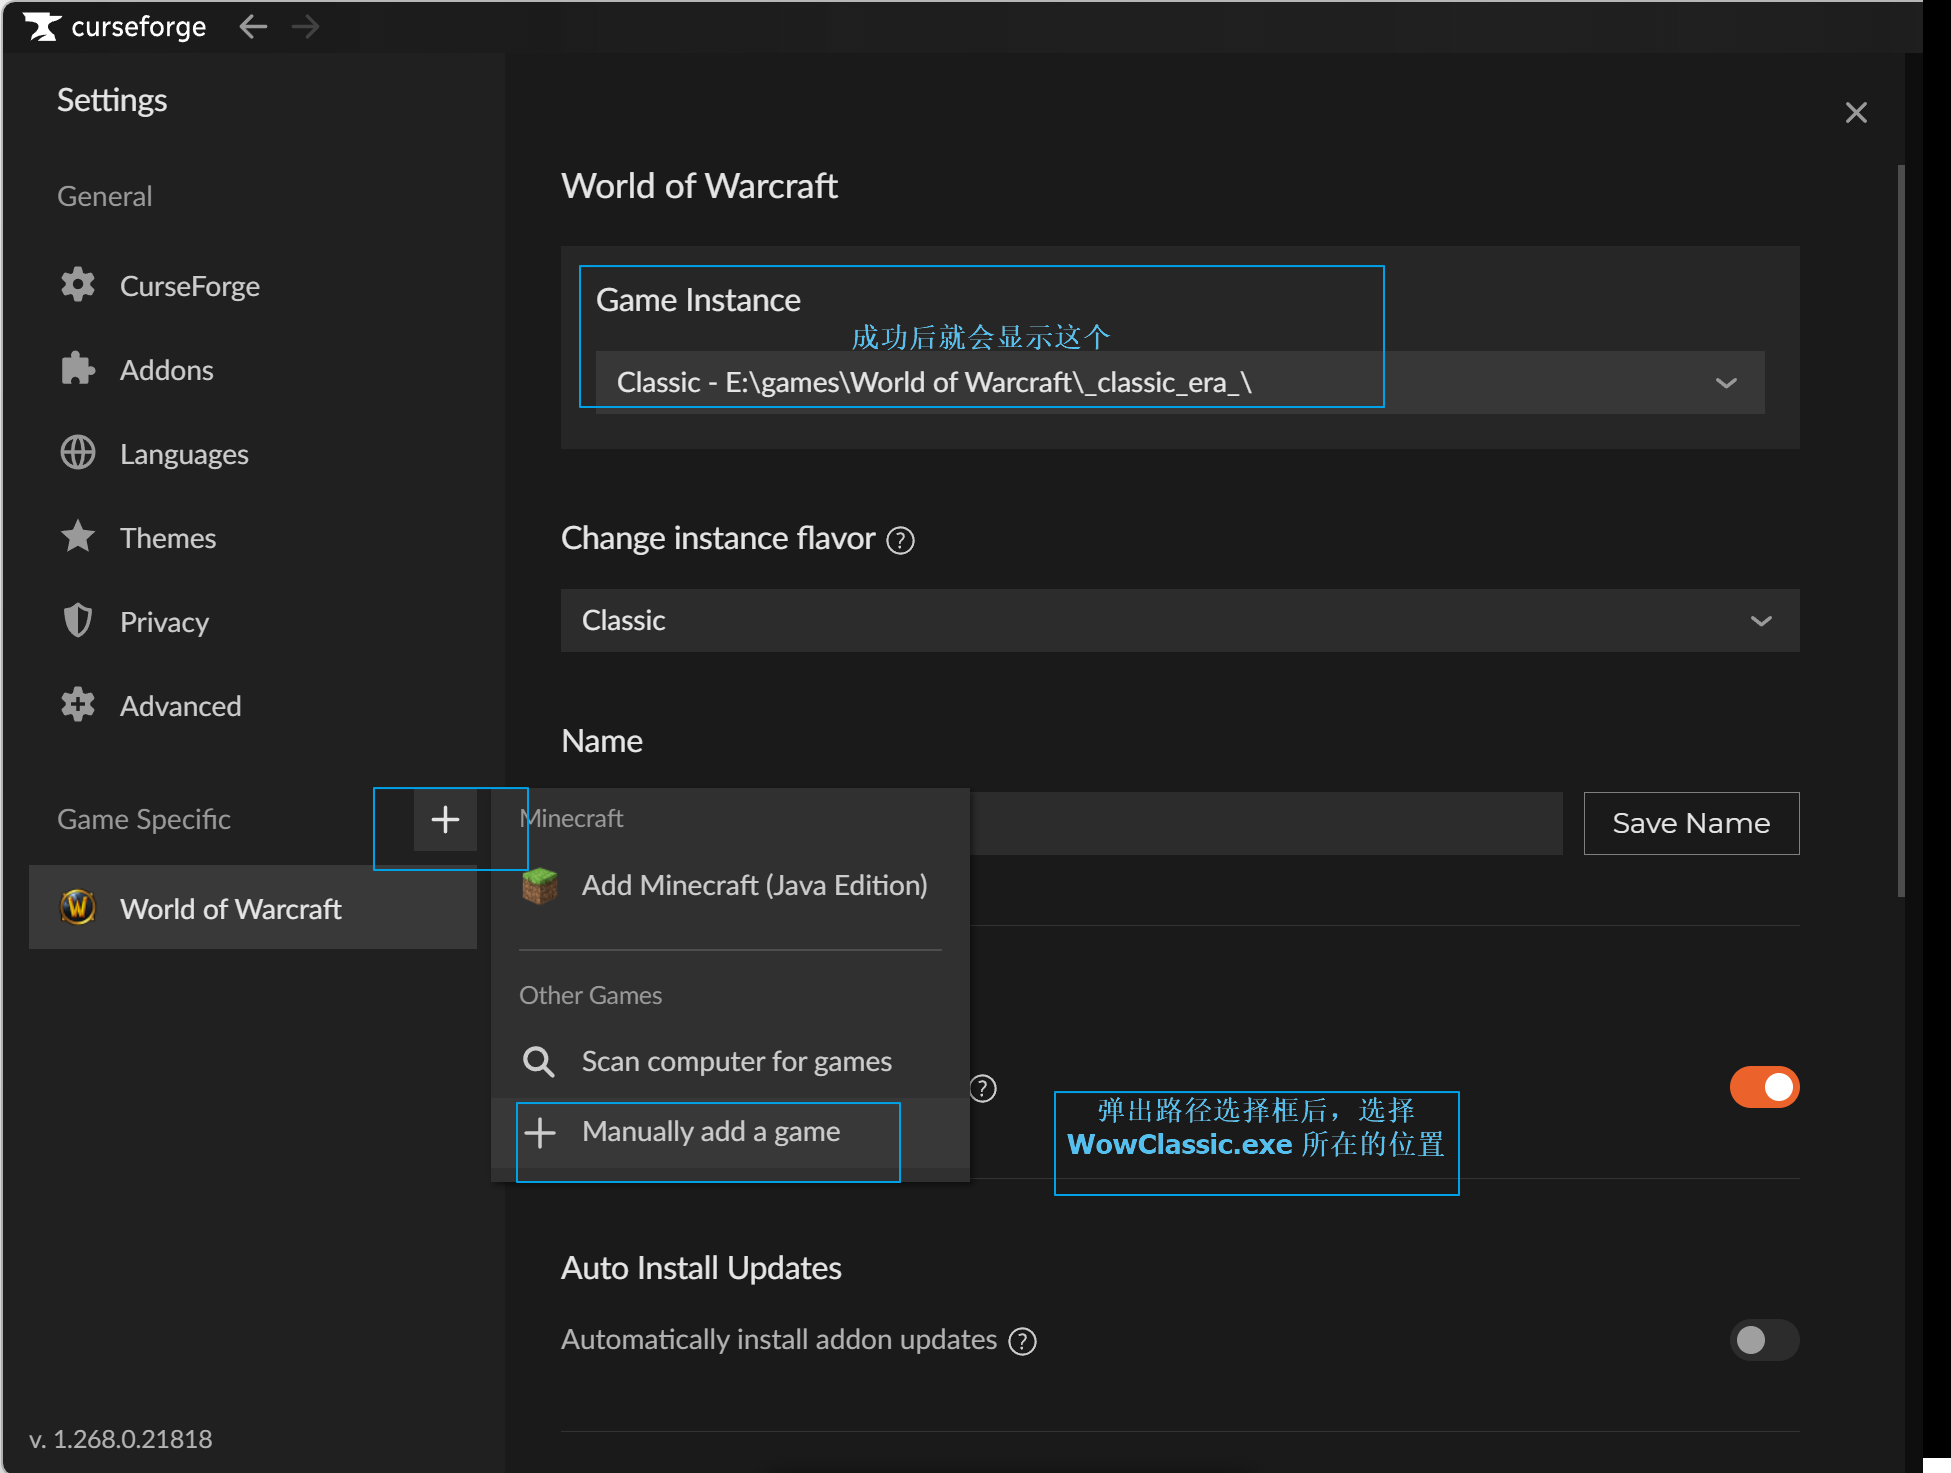Open Advanced settings gear icon
Screen dimensions: 1951x1473
78,705
